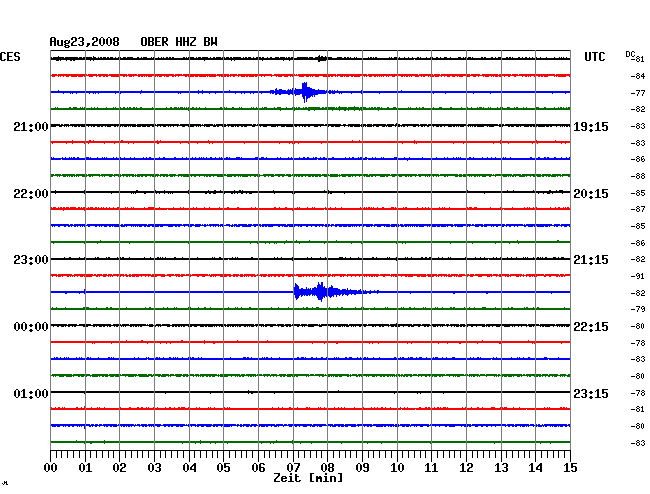
Task: Click minute axis tick label 04
Action: coord(189,467)
